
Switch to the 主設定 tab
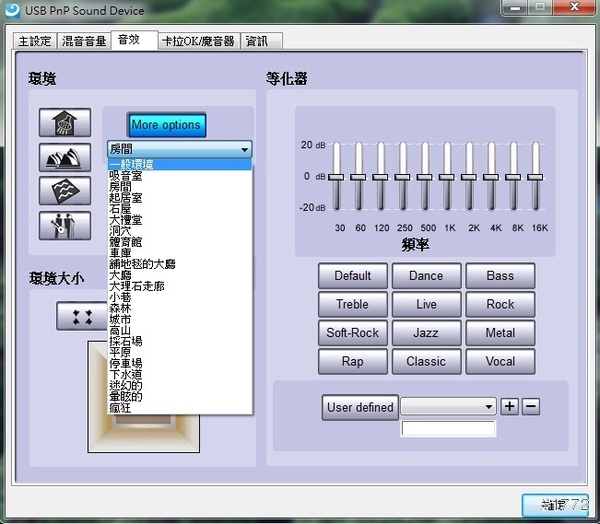click(34, 41)
